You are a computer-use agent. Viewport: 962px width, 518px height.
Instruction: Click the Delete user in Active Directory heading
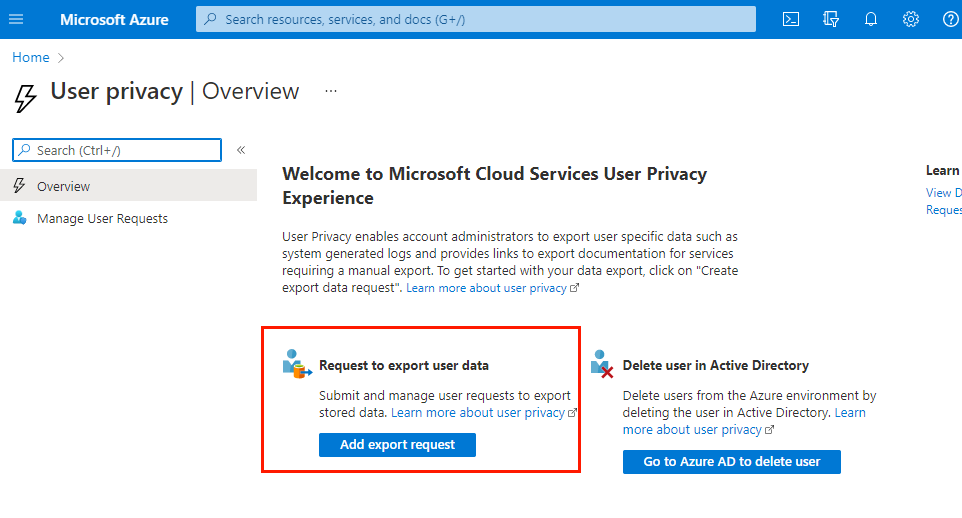[715, 365]
